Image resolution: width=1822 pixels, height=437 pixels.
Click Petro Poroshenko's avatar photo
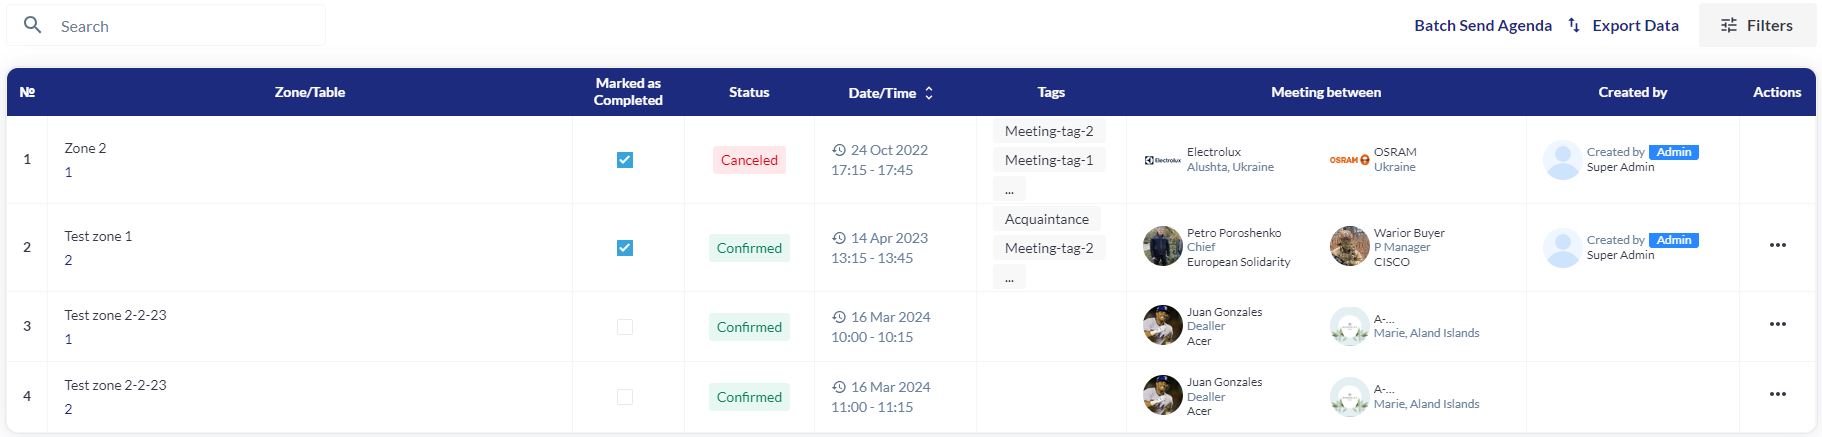1163,246
